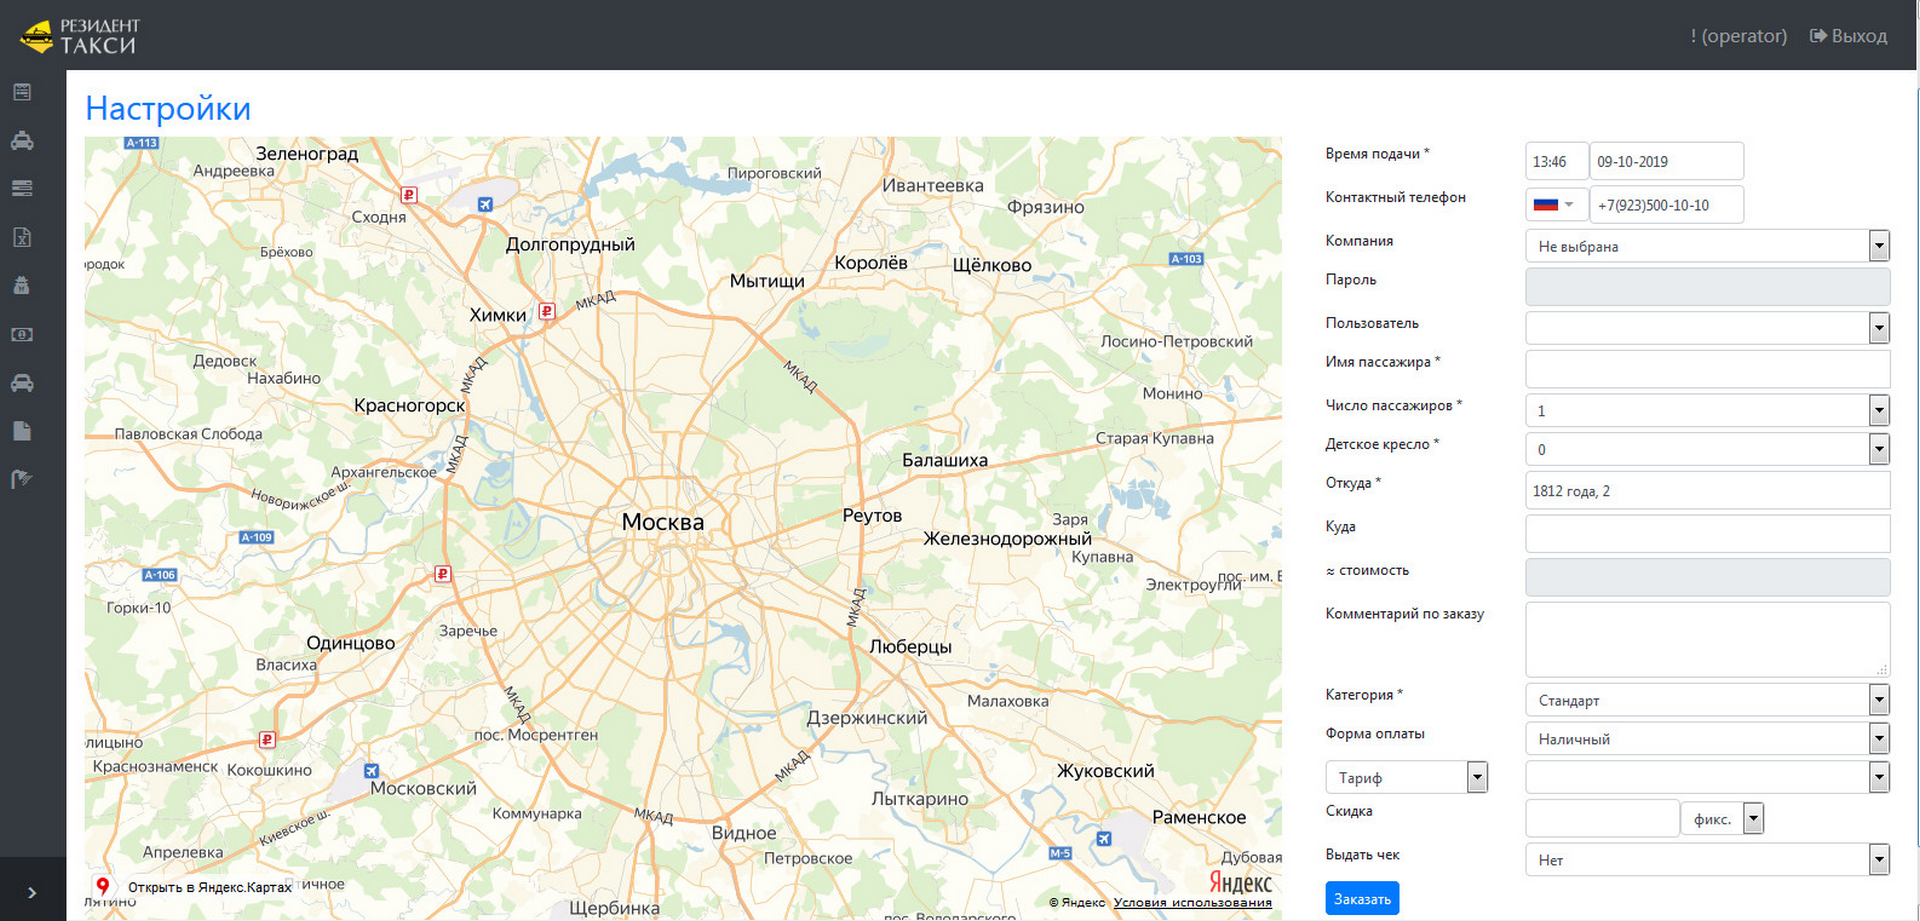Select the taxi car icon in sidebar
The image size is (1920, 921).
(x=22, y=140)
